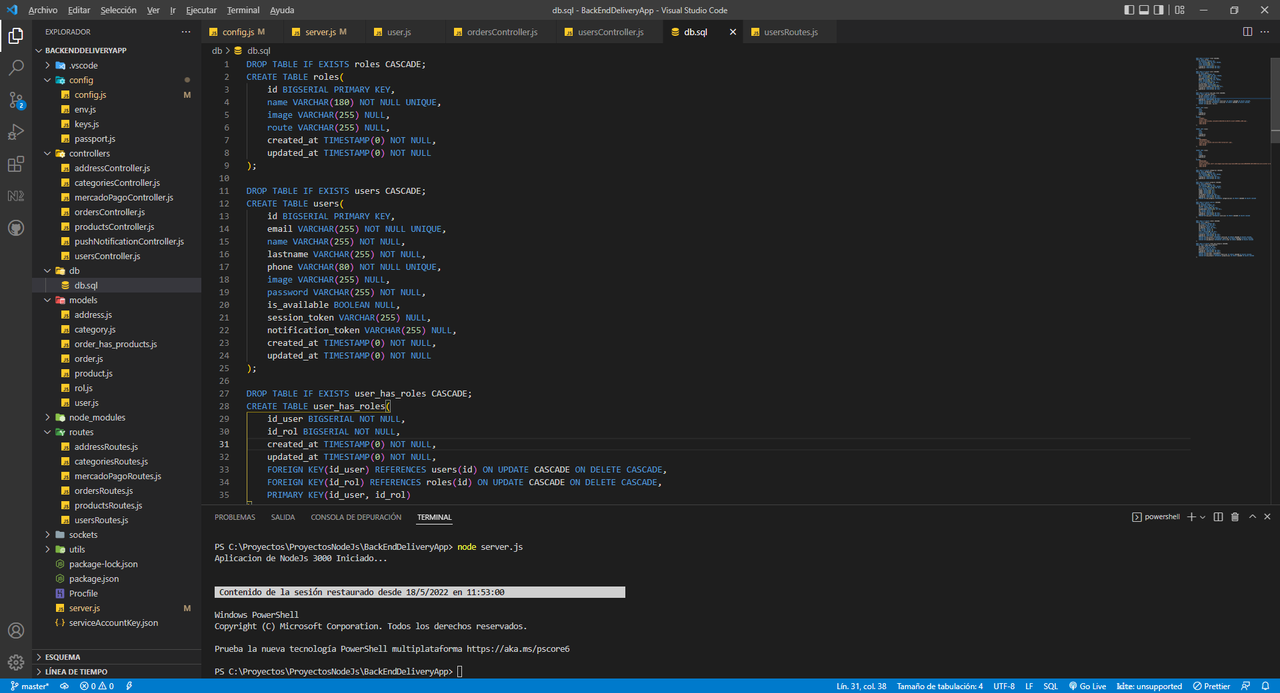Switch to the PROBLEMAS panel tab
Image resolution: width=1280 pixels, height=693 pixels.
[x=235, y=517]
